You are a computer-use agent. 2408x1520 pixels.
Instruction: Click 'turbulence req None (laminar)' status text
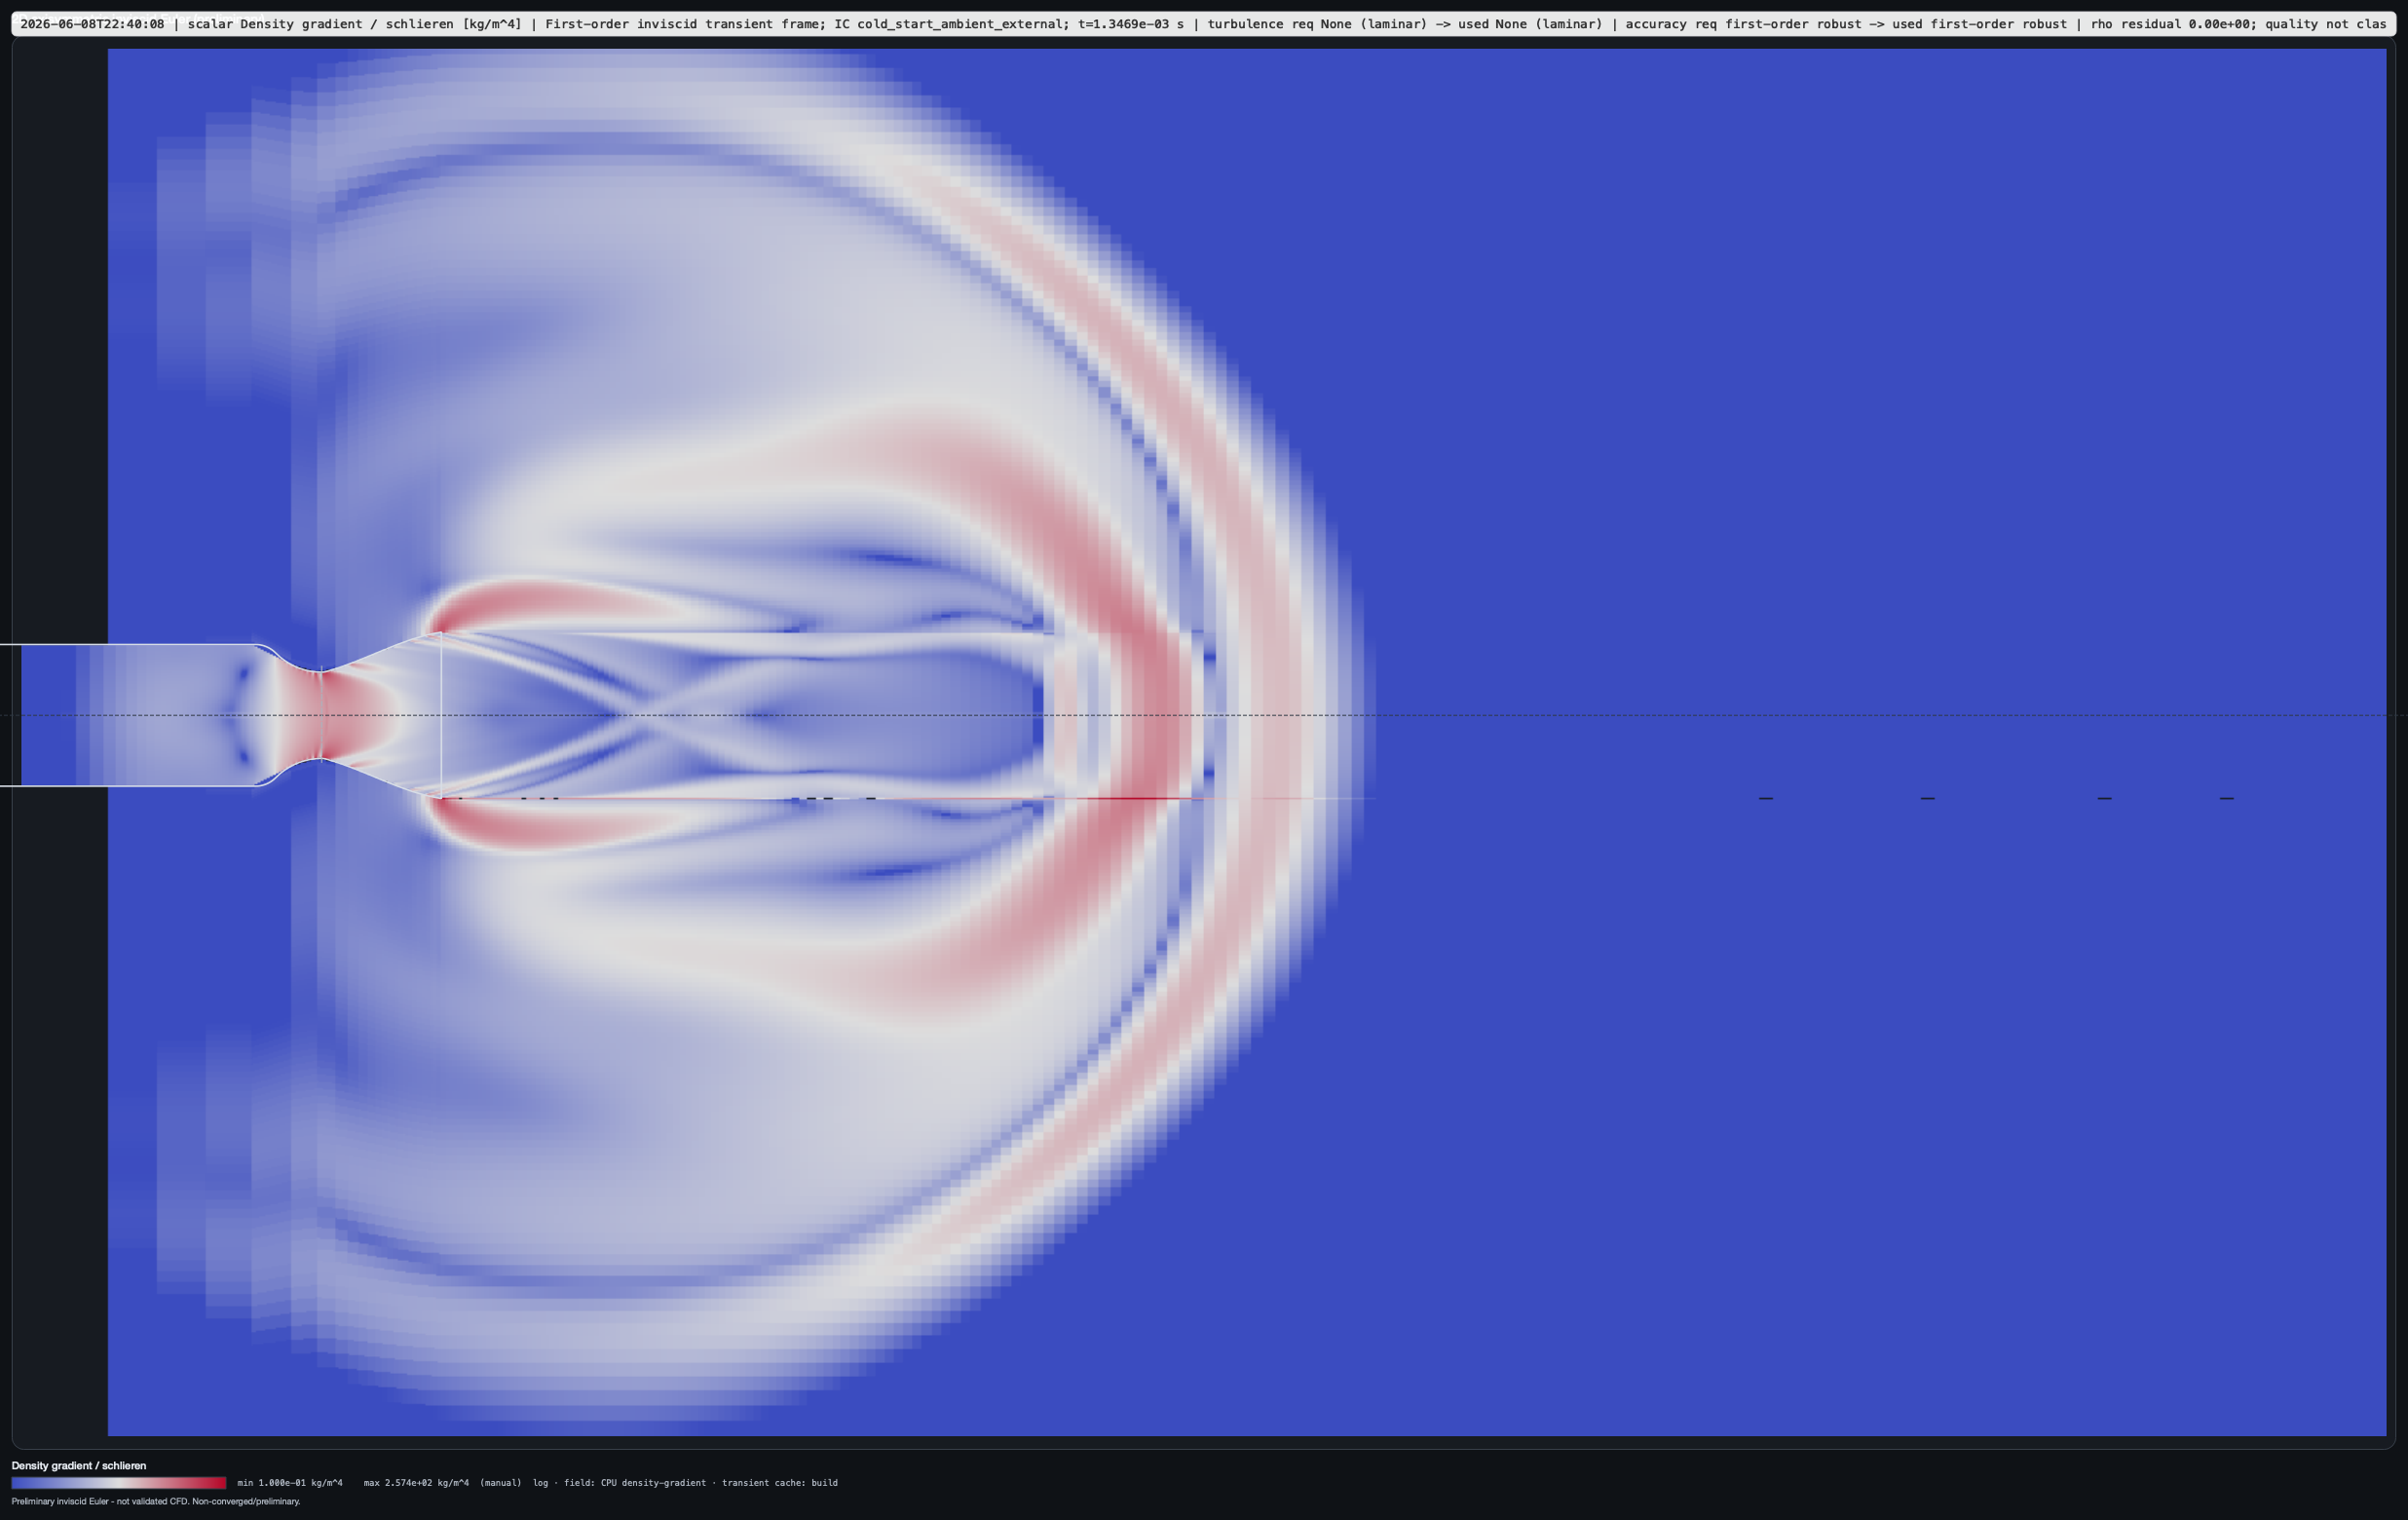(1317, 24)
